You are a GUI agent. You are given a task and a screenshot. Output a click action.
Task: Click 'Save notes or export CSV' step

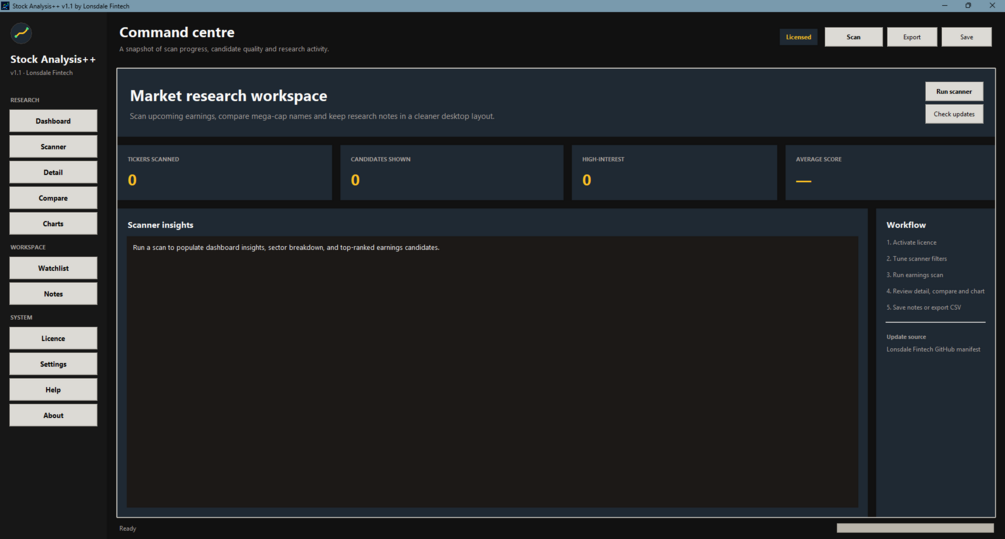(x=924, y=308)
